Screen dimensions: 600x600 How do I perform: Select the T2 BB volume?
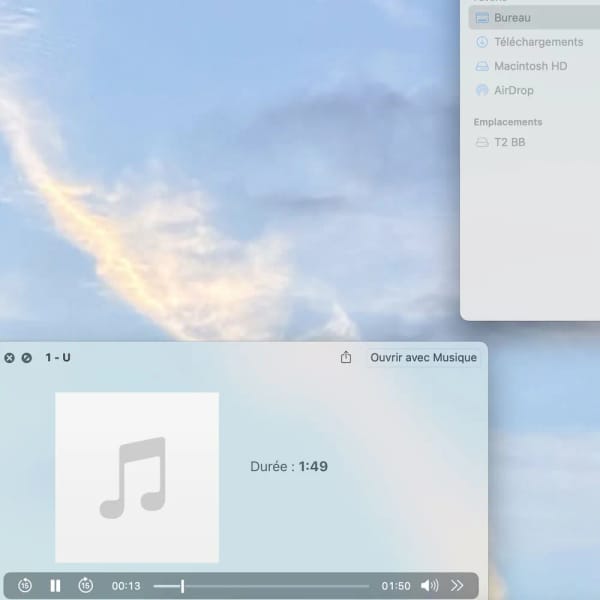coord(534,142)
